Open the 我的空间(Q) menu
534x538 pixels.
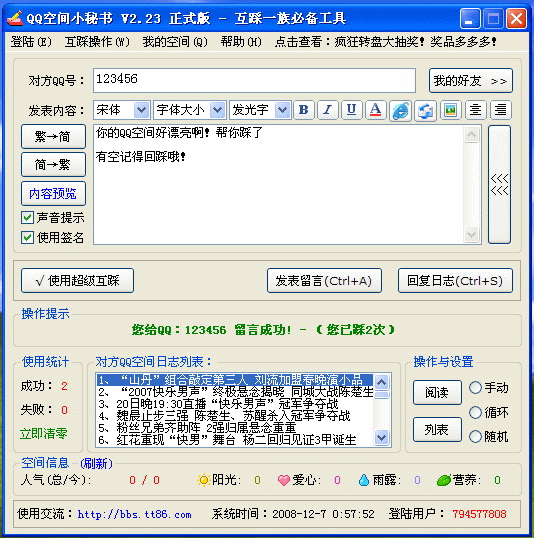(175, 42)
